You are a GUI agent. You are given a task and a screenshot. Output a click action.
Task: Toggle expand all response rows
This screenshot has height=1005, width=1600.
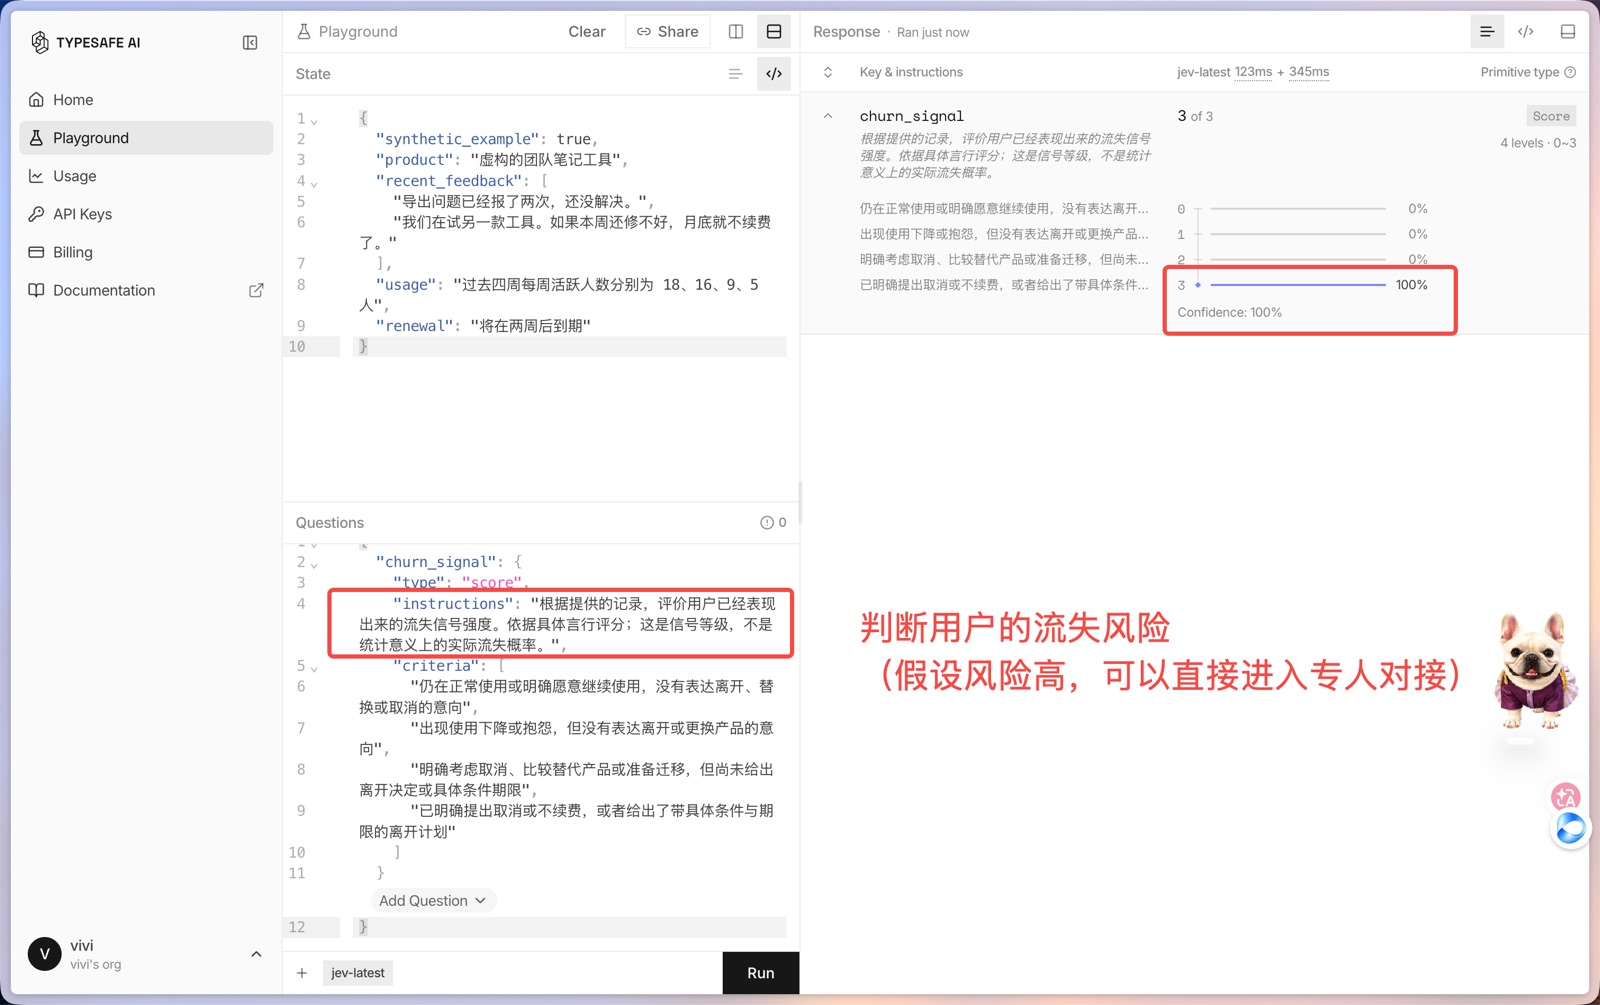click(x=828, y=72)
